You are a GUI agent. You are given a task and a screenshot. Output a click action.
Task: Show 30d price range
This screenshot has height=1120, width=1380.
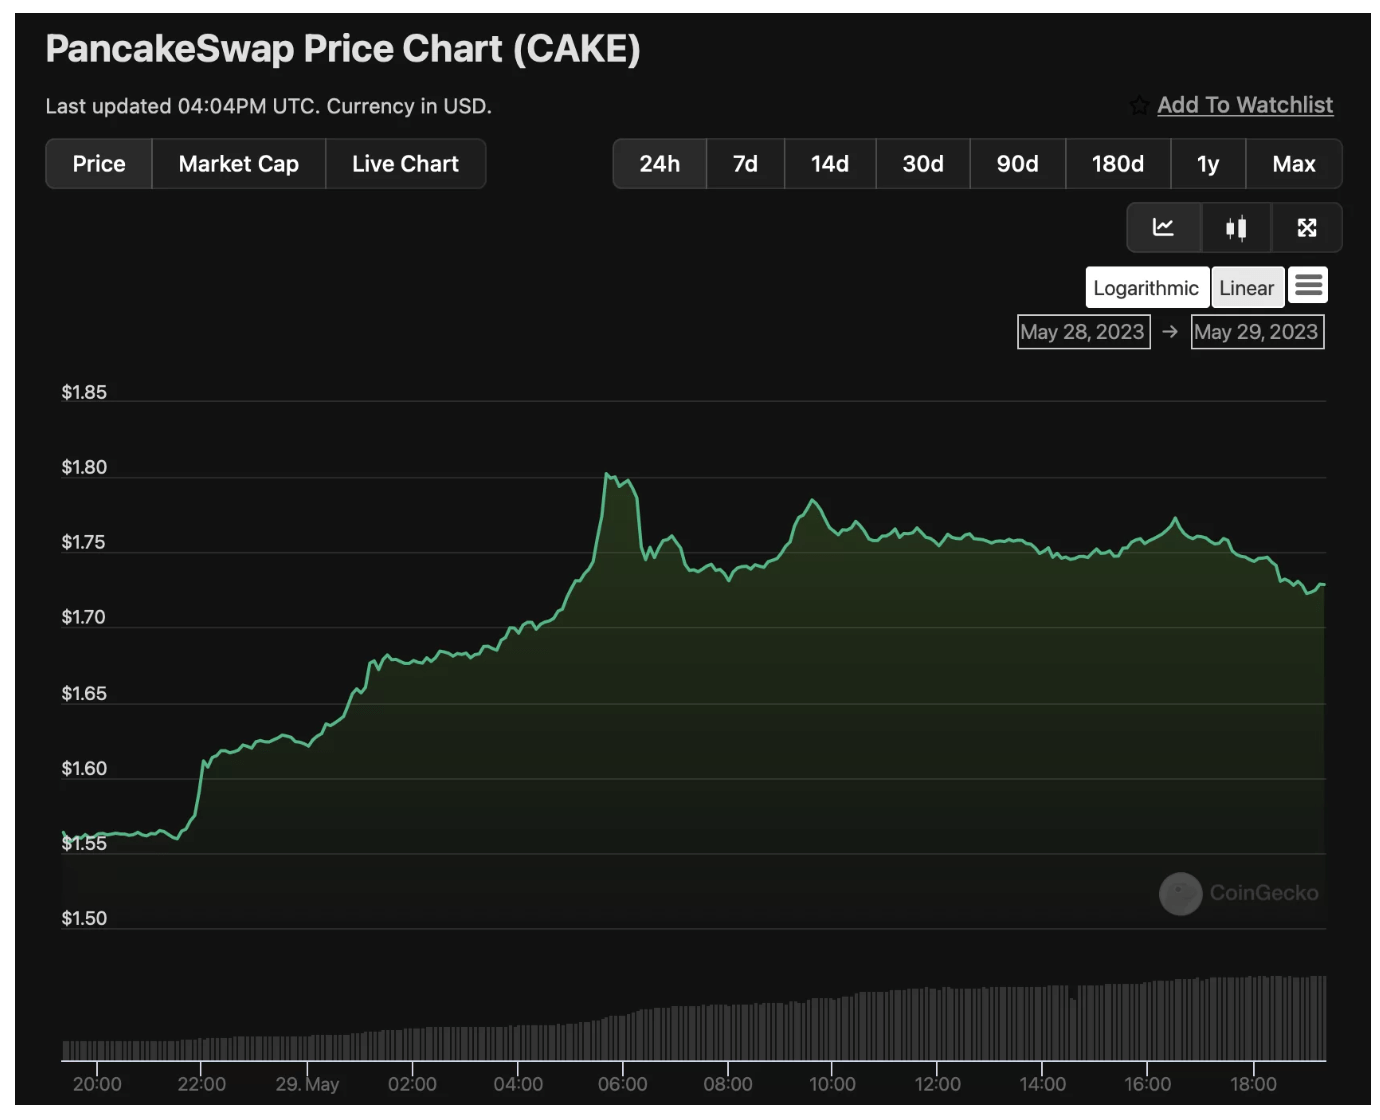tap(923, 164)
